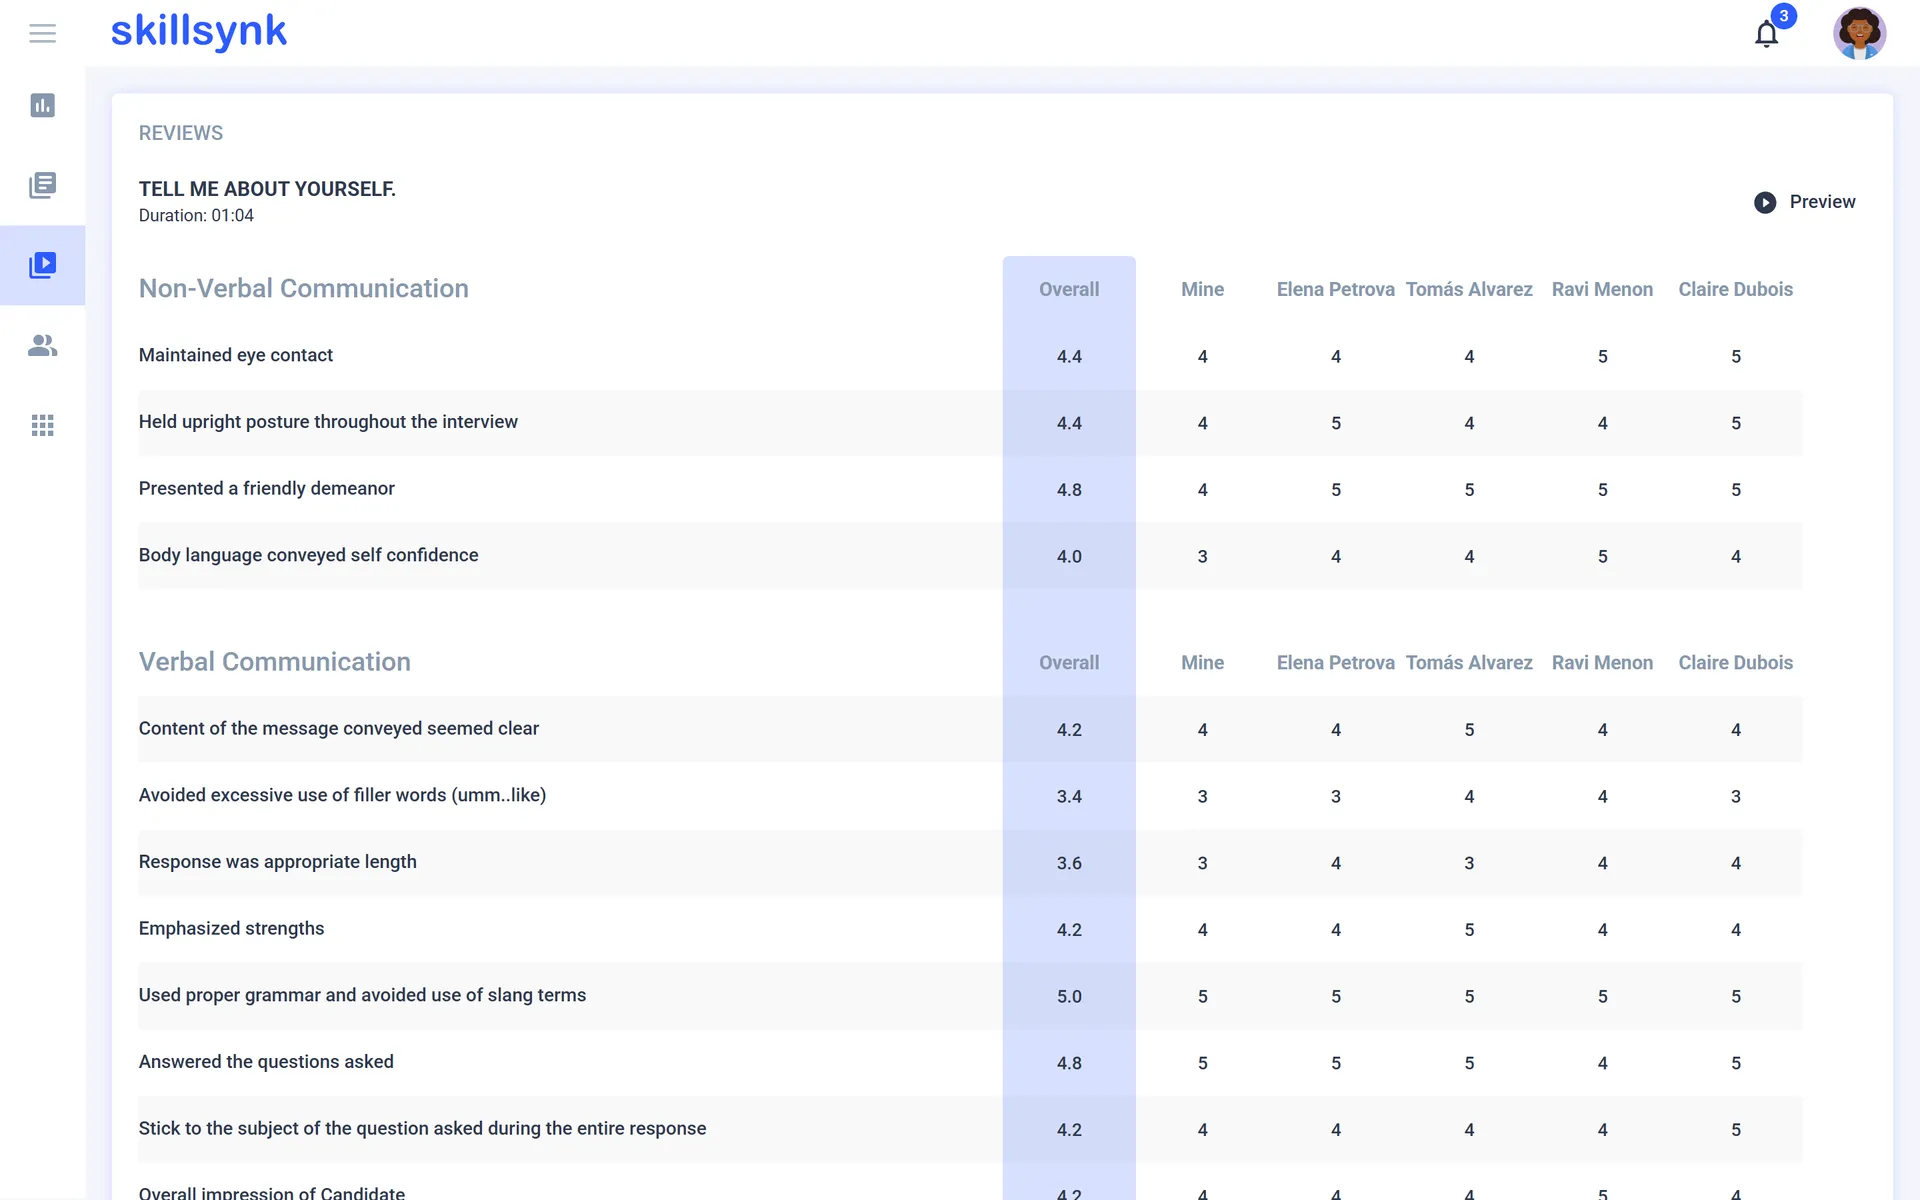Click Claire Dubois header in Verbal Communication

click(x=1735, y=662)
